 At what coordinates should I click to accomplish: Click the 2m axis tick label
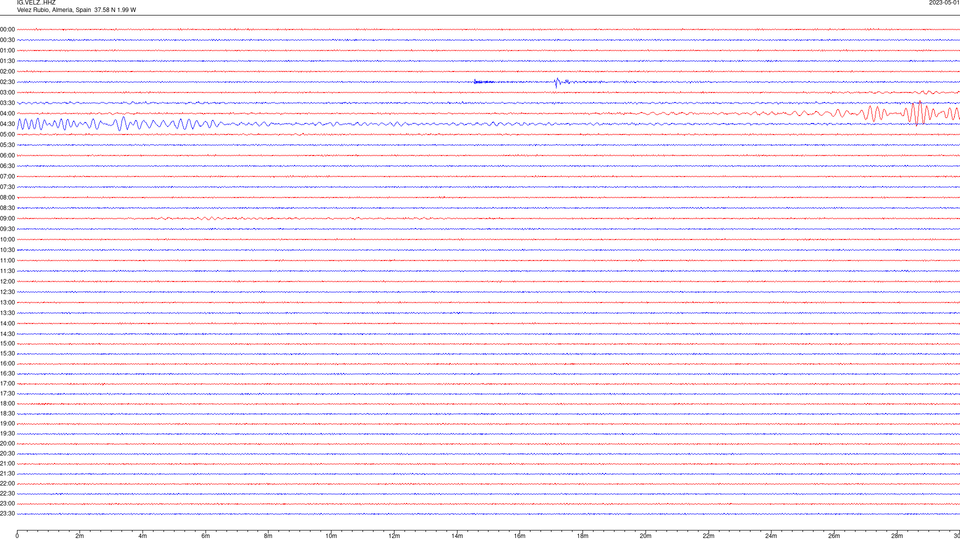[80, 536]
